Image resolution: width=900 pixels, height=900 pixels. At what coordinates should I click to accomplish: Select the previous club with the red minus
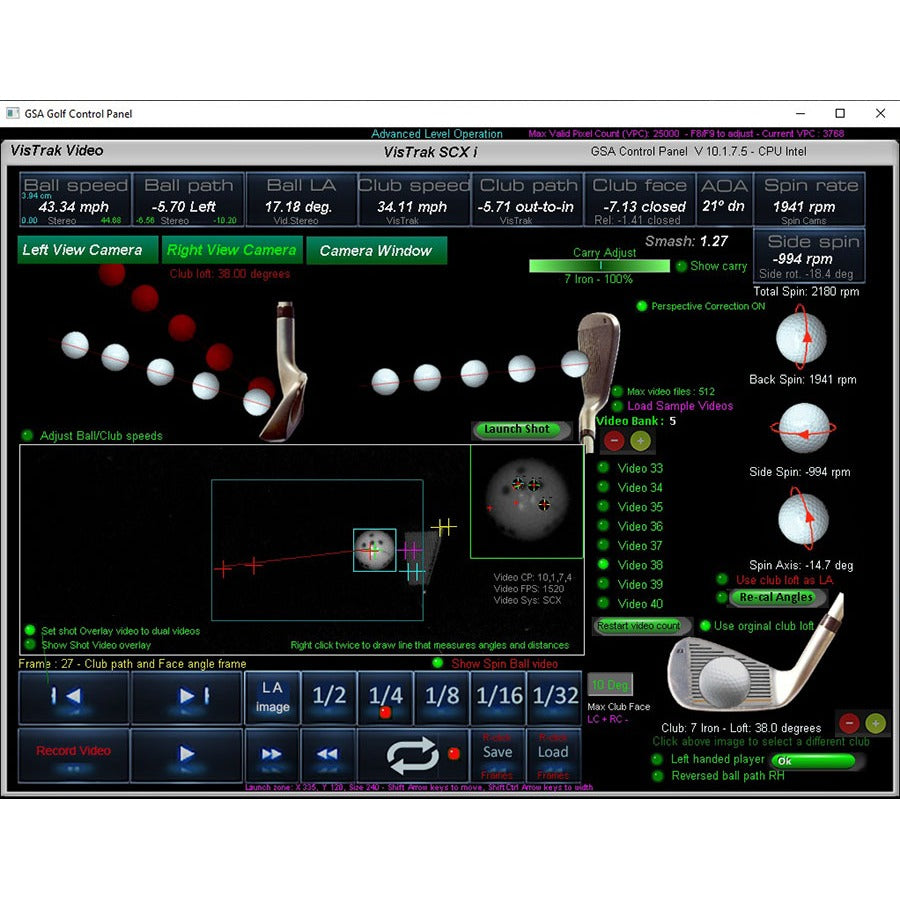pyautogui.click(x=849, y=723)
